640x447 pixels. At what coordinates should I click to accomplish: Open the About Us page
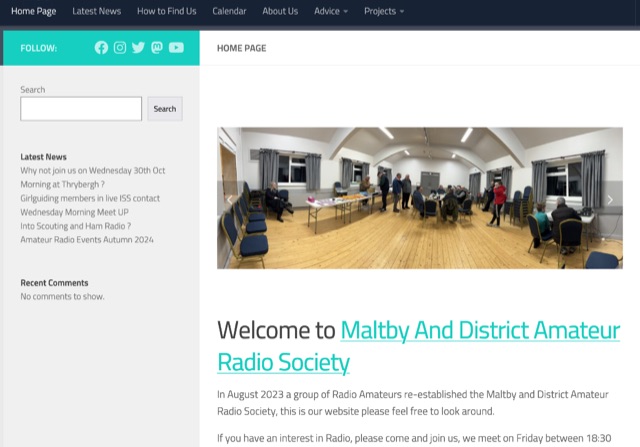(x=280, y=11)
